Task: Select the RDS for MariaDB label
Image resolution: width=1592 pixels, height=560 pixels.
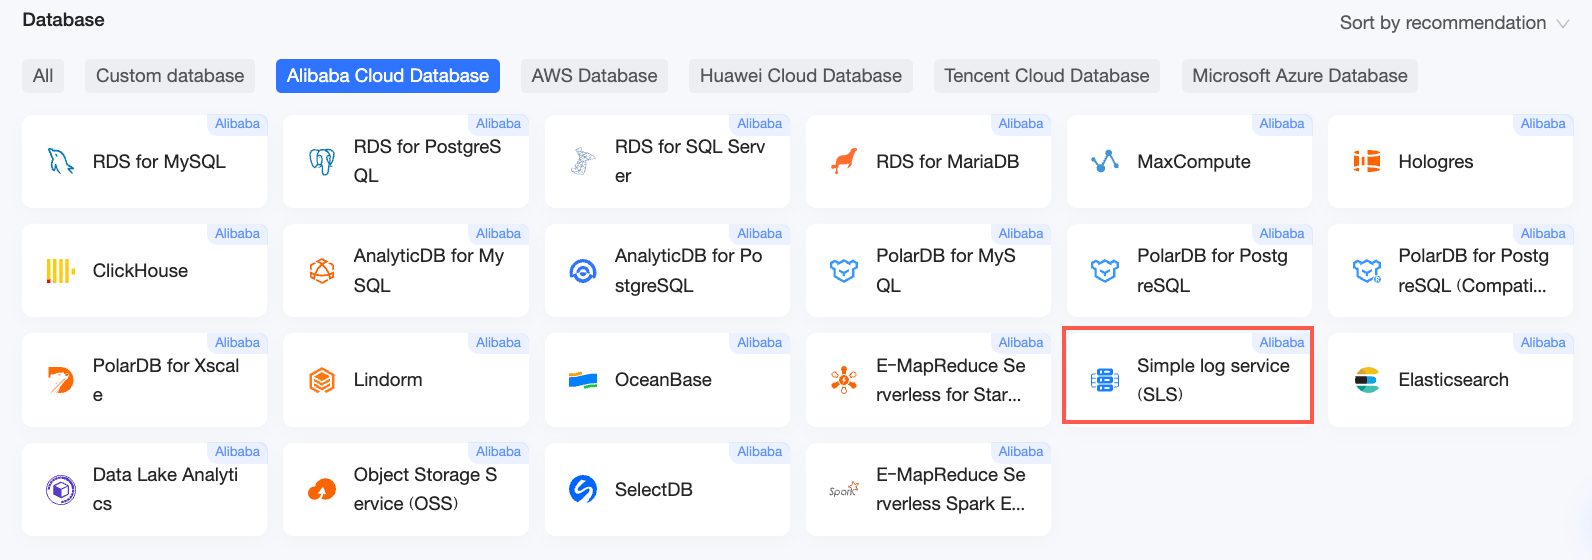Action: pyautogui.click(x=948, y=162)
